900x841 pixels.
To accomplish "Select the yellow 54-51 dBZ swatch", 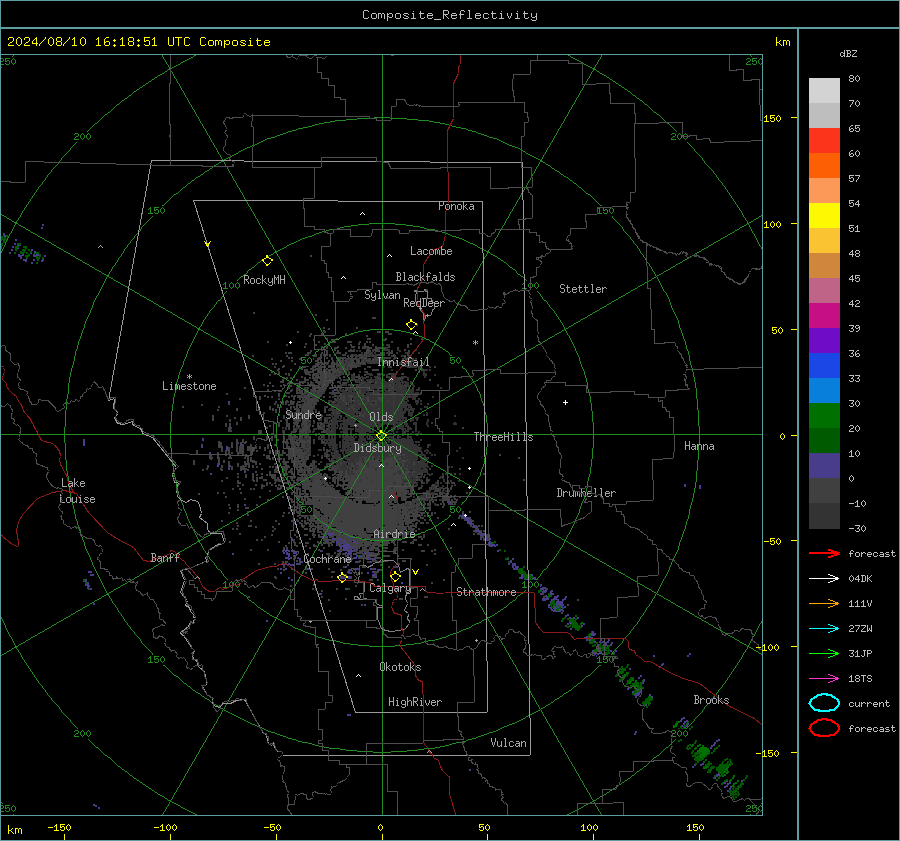I will (x=824, y=216).
